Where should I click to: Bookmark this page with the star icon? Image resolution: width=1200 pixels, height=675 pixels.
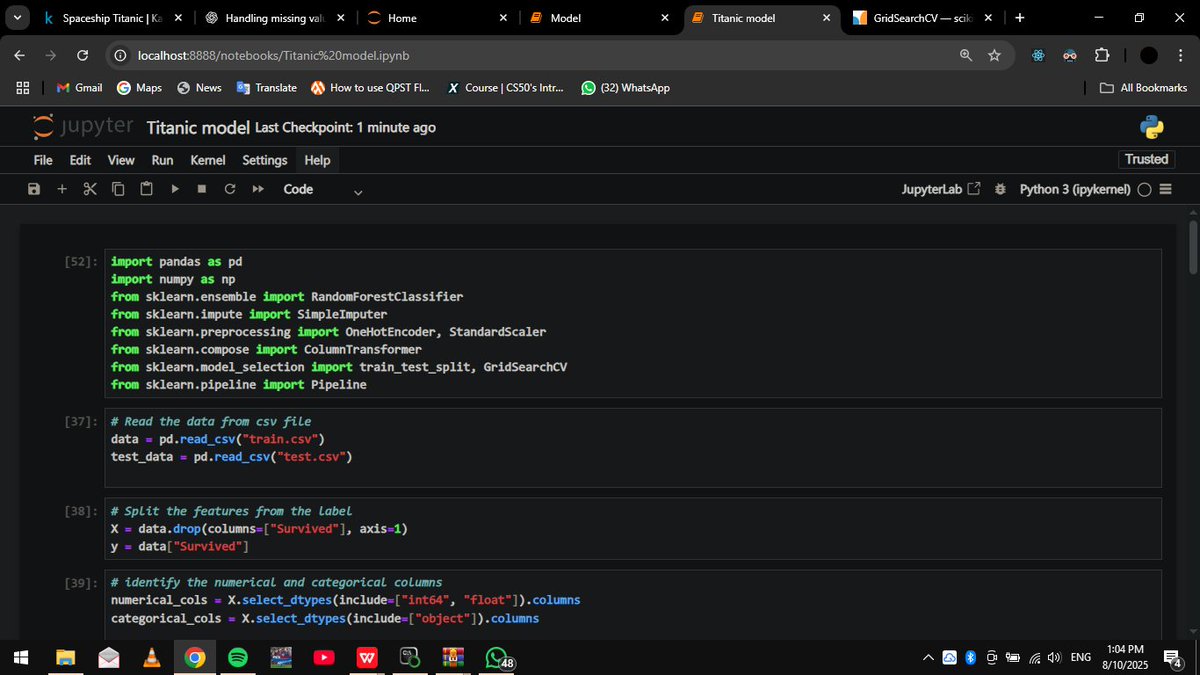click(x=994, y=55)
